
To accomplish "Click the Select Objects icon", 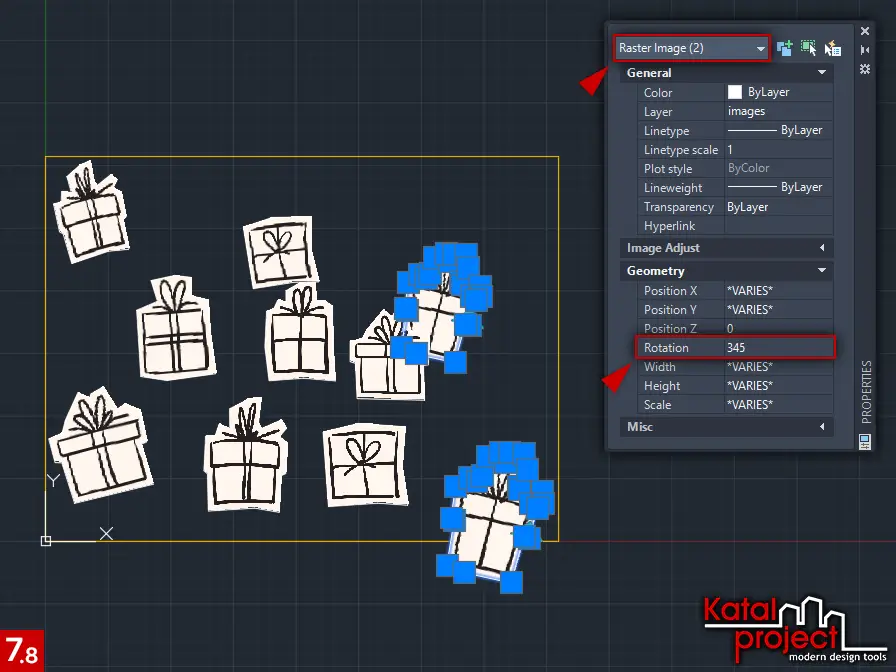I will pos(809,48).
